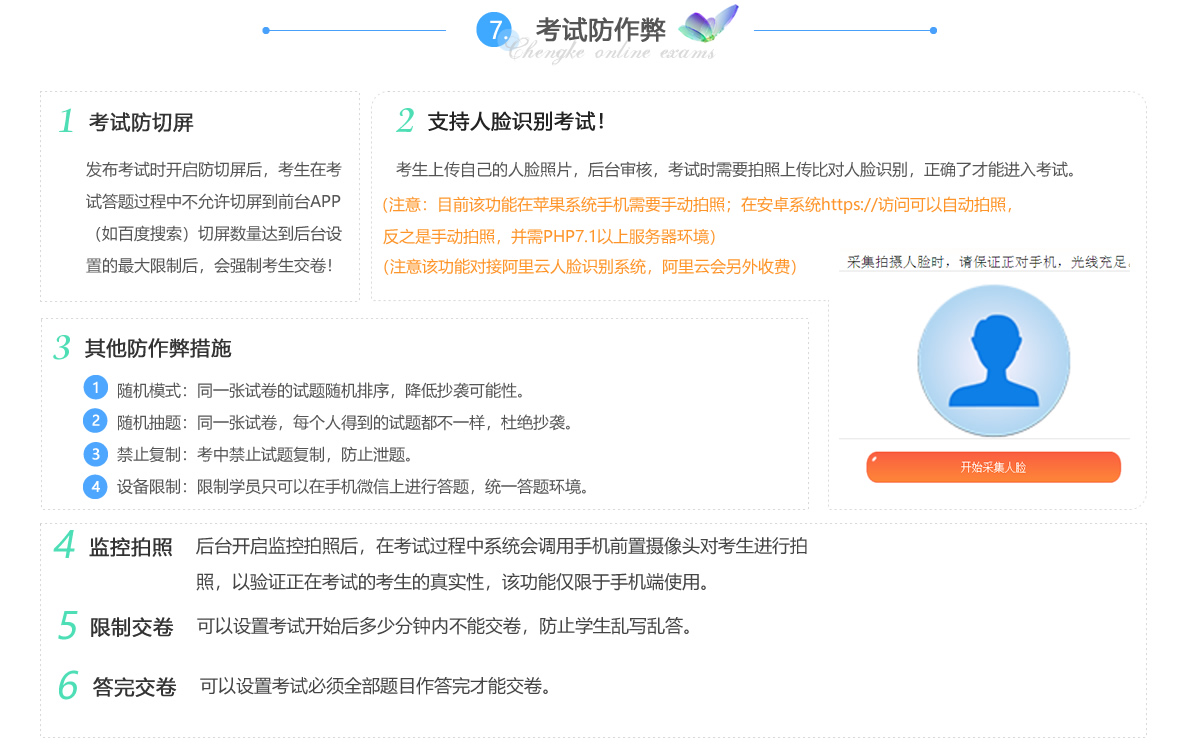Click text 以验证正在考试的考生的真实性
The image size is (1200, 746).
(x=358, y=582)
